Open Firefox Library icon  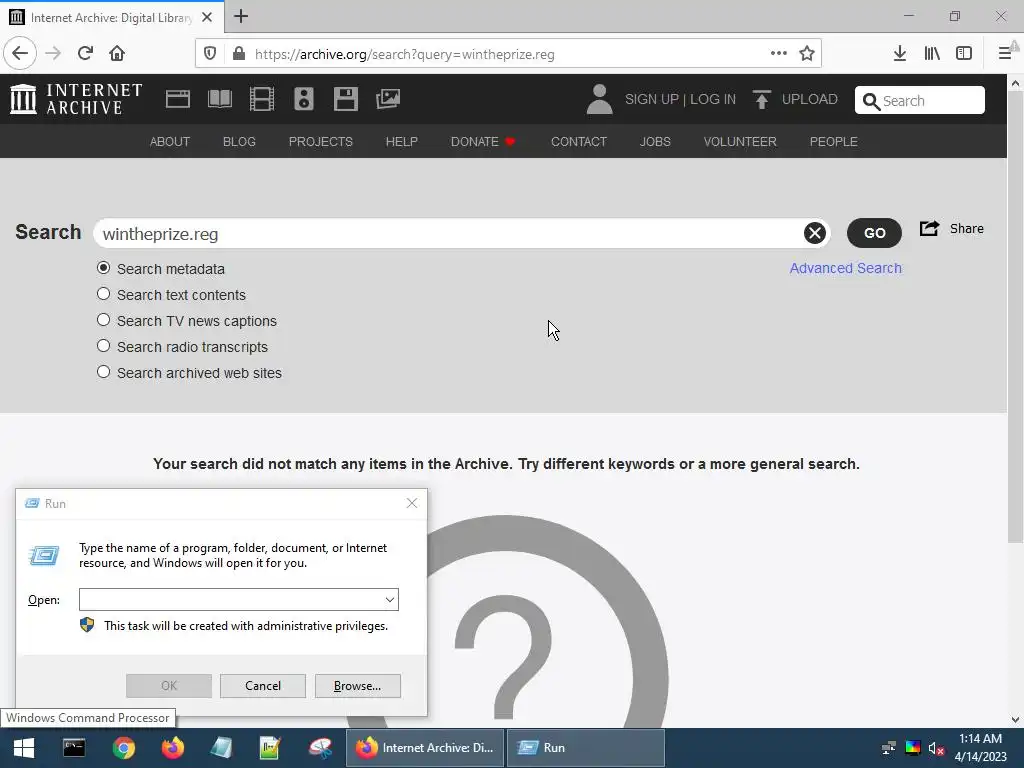click(x=932, y=54)
